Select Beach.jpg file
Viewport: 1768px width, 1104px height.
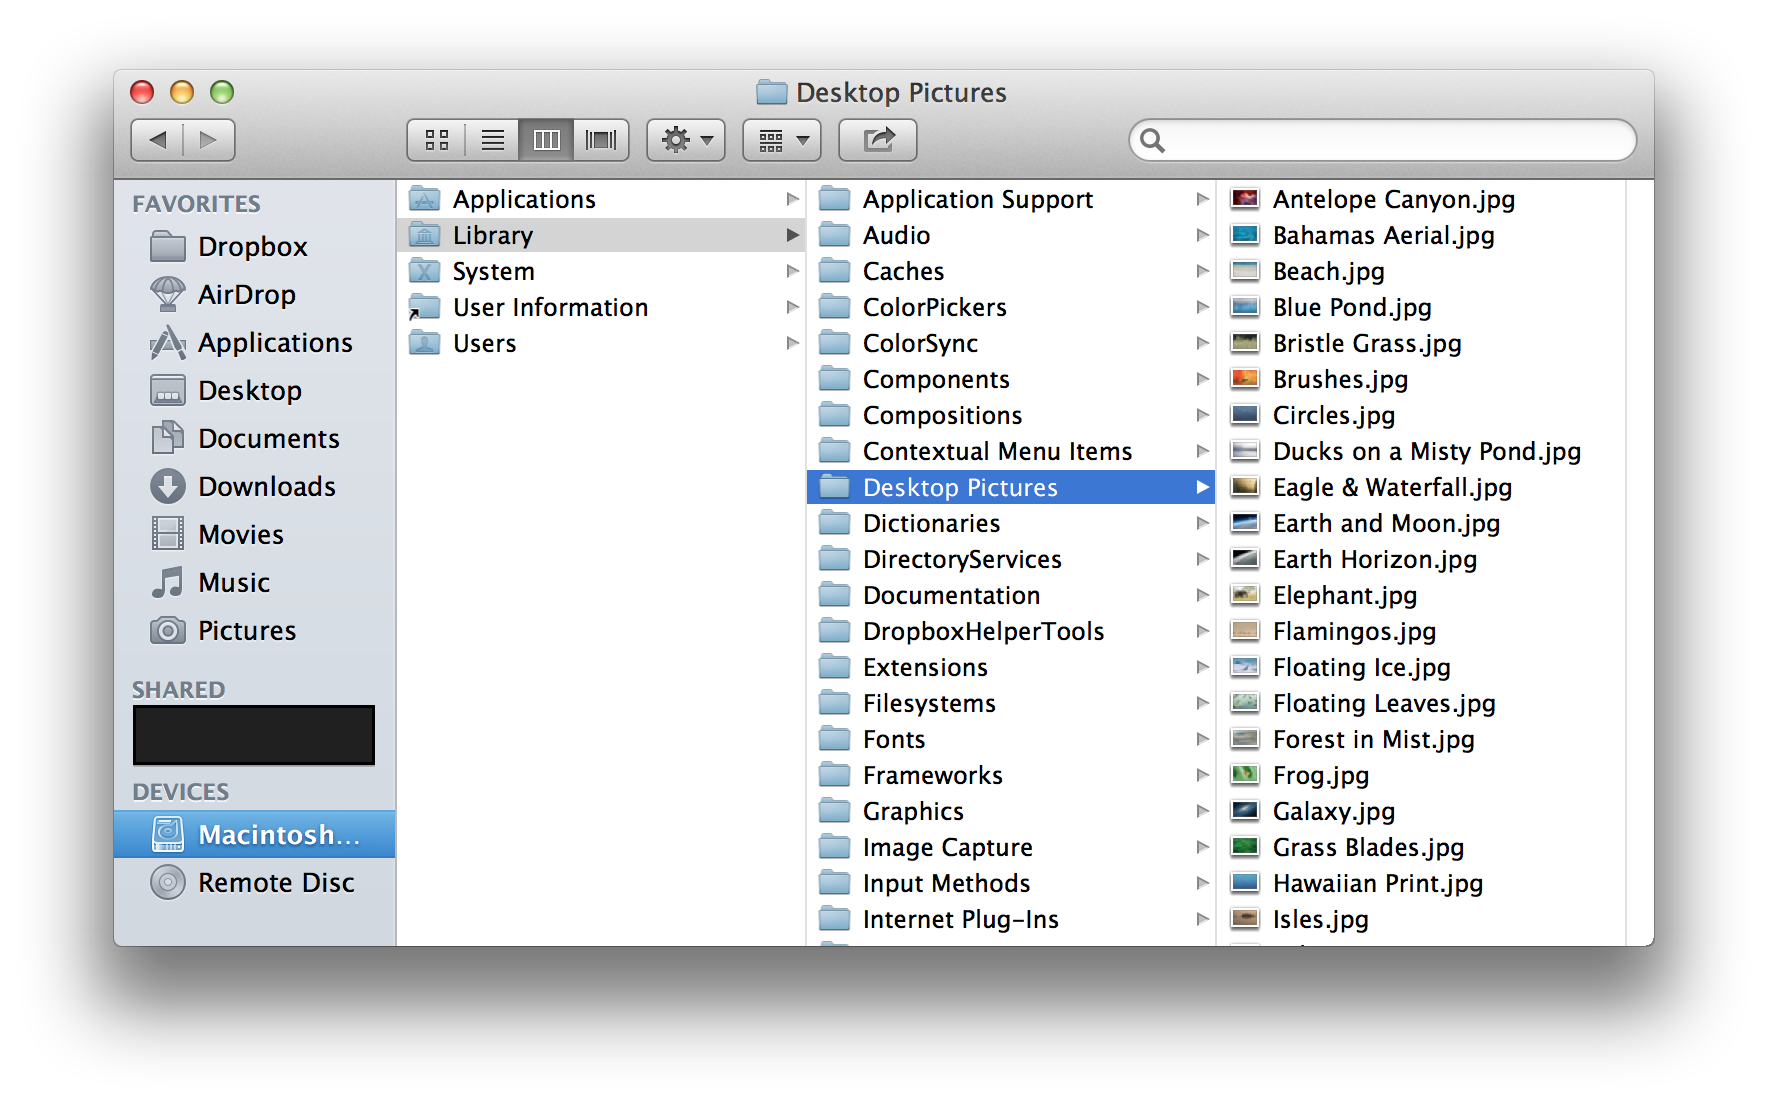pyautogui.click(x=1421, y=271)
